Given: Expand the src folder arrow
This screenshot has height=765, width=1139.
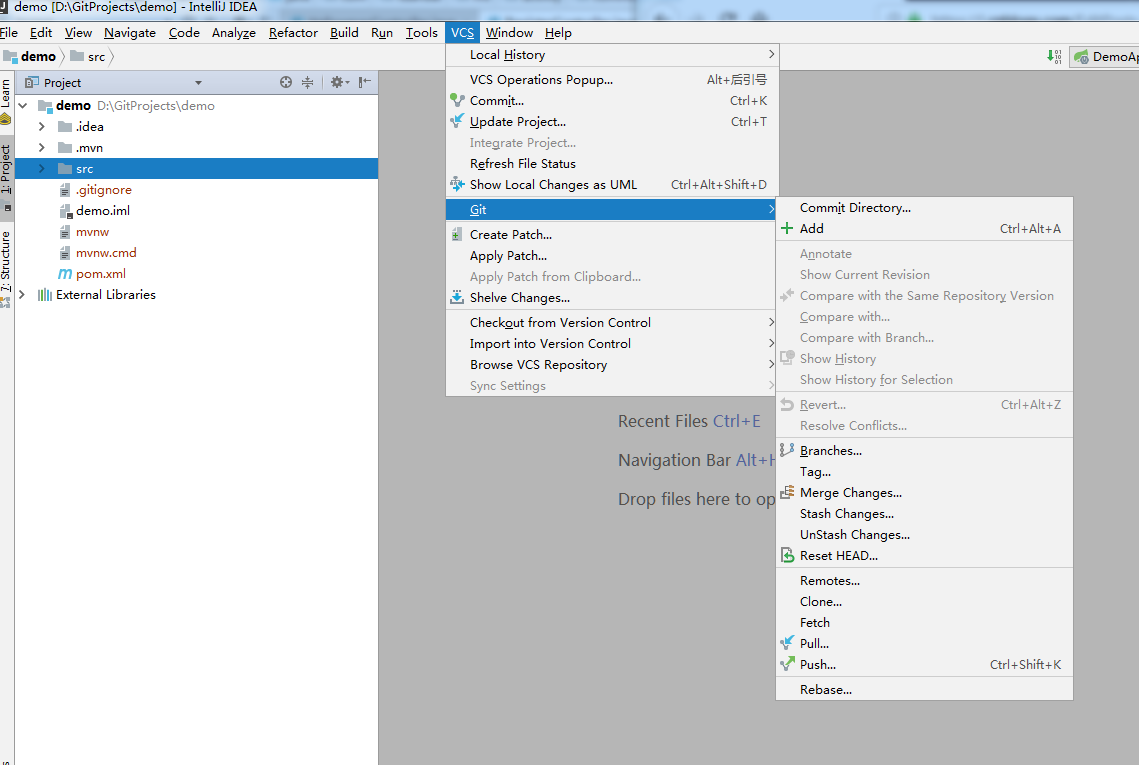Looking at the screenshot, I should [x=41, y=169].
